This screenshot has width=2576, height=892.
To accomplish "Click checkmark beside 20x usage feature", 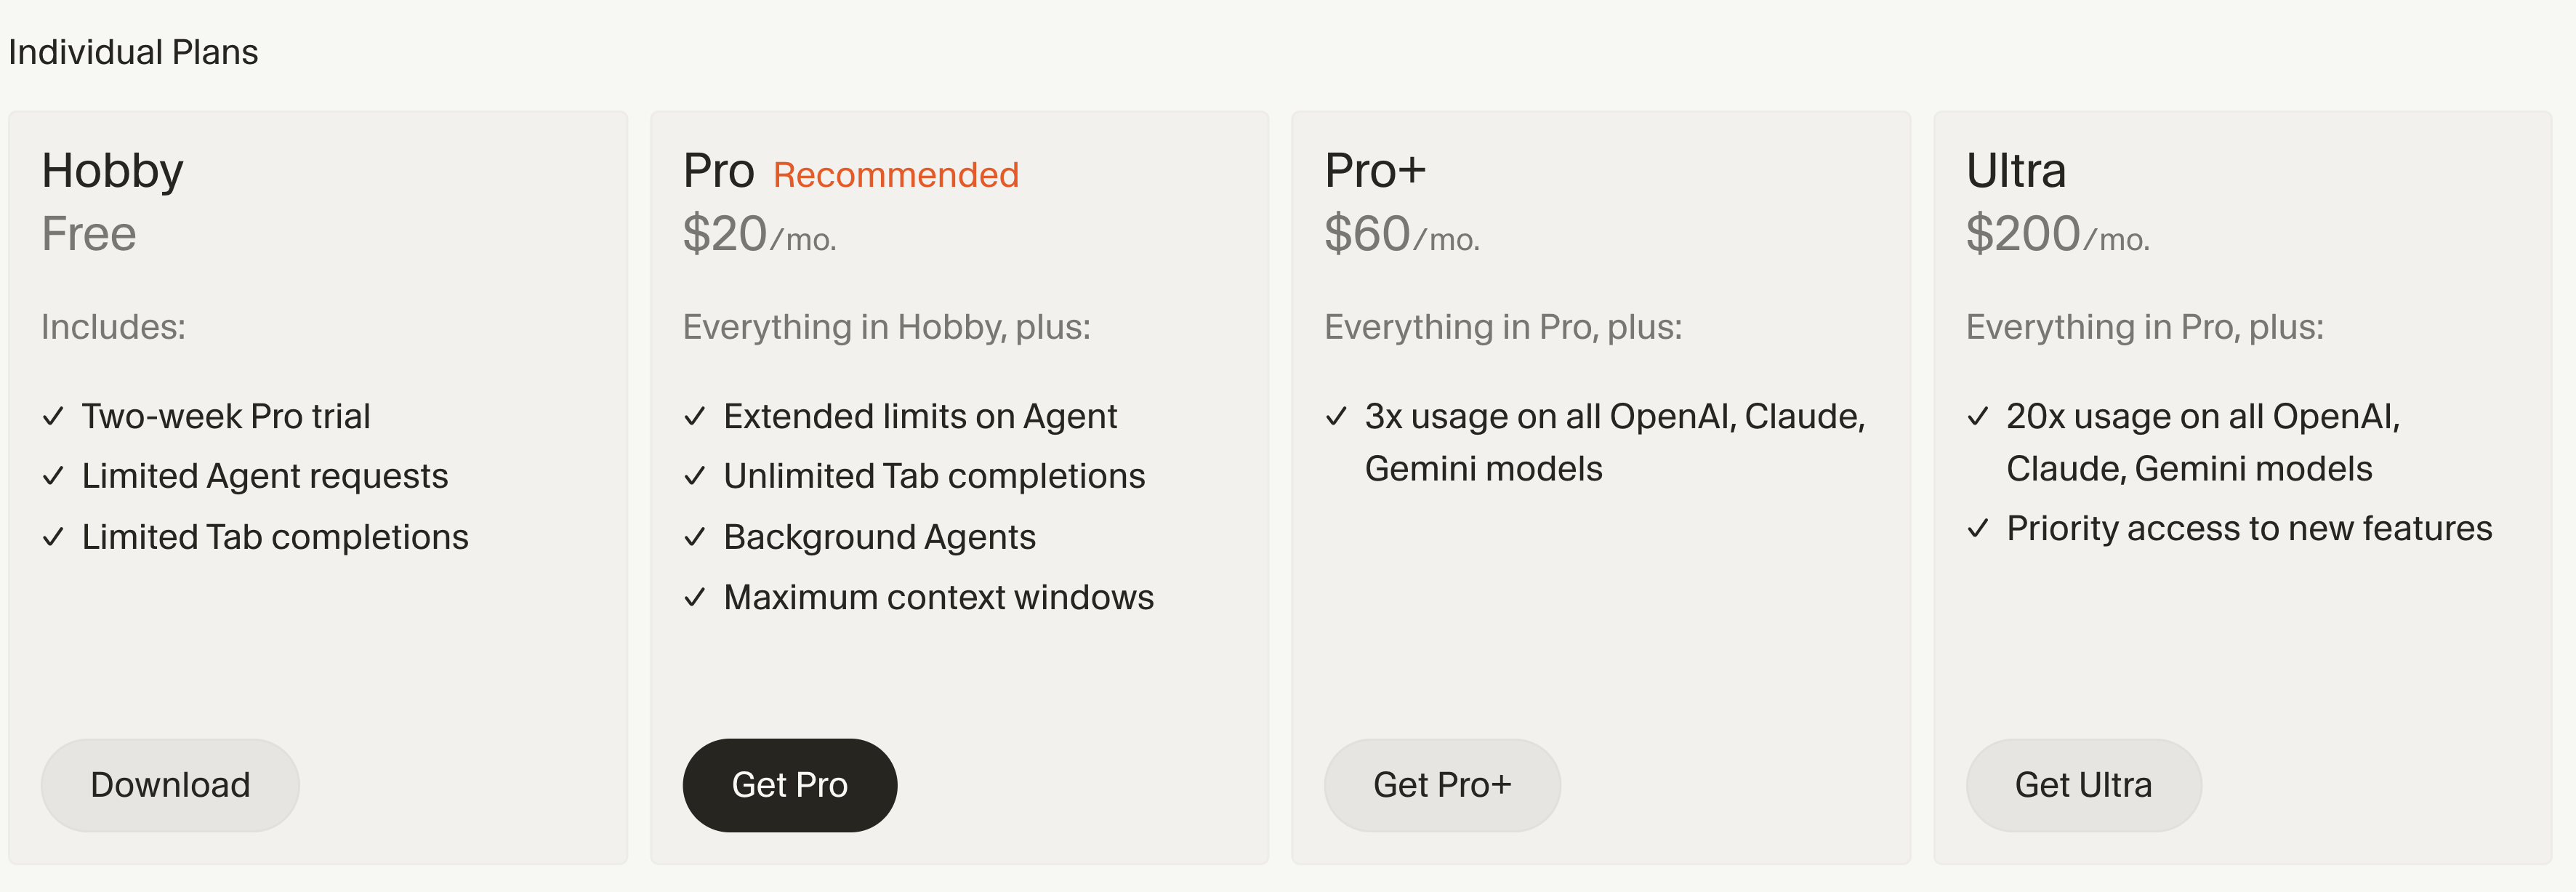I will point(1978,416).
